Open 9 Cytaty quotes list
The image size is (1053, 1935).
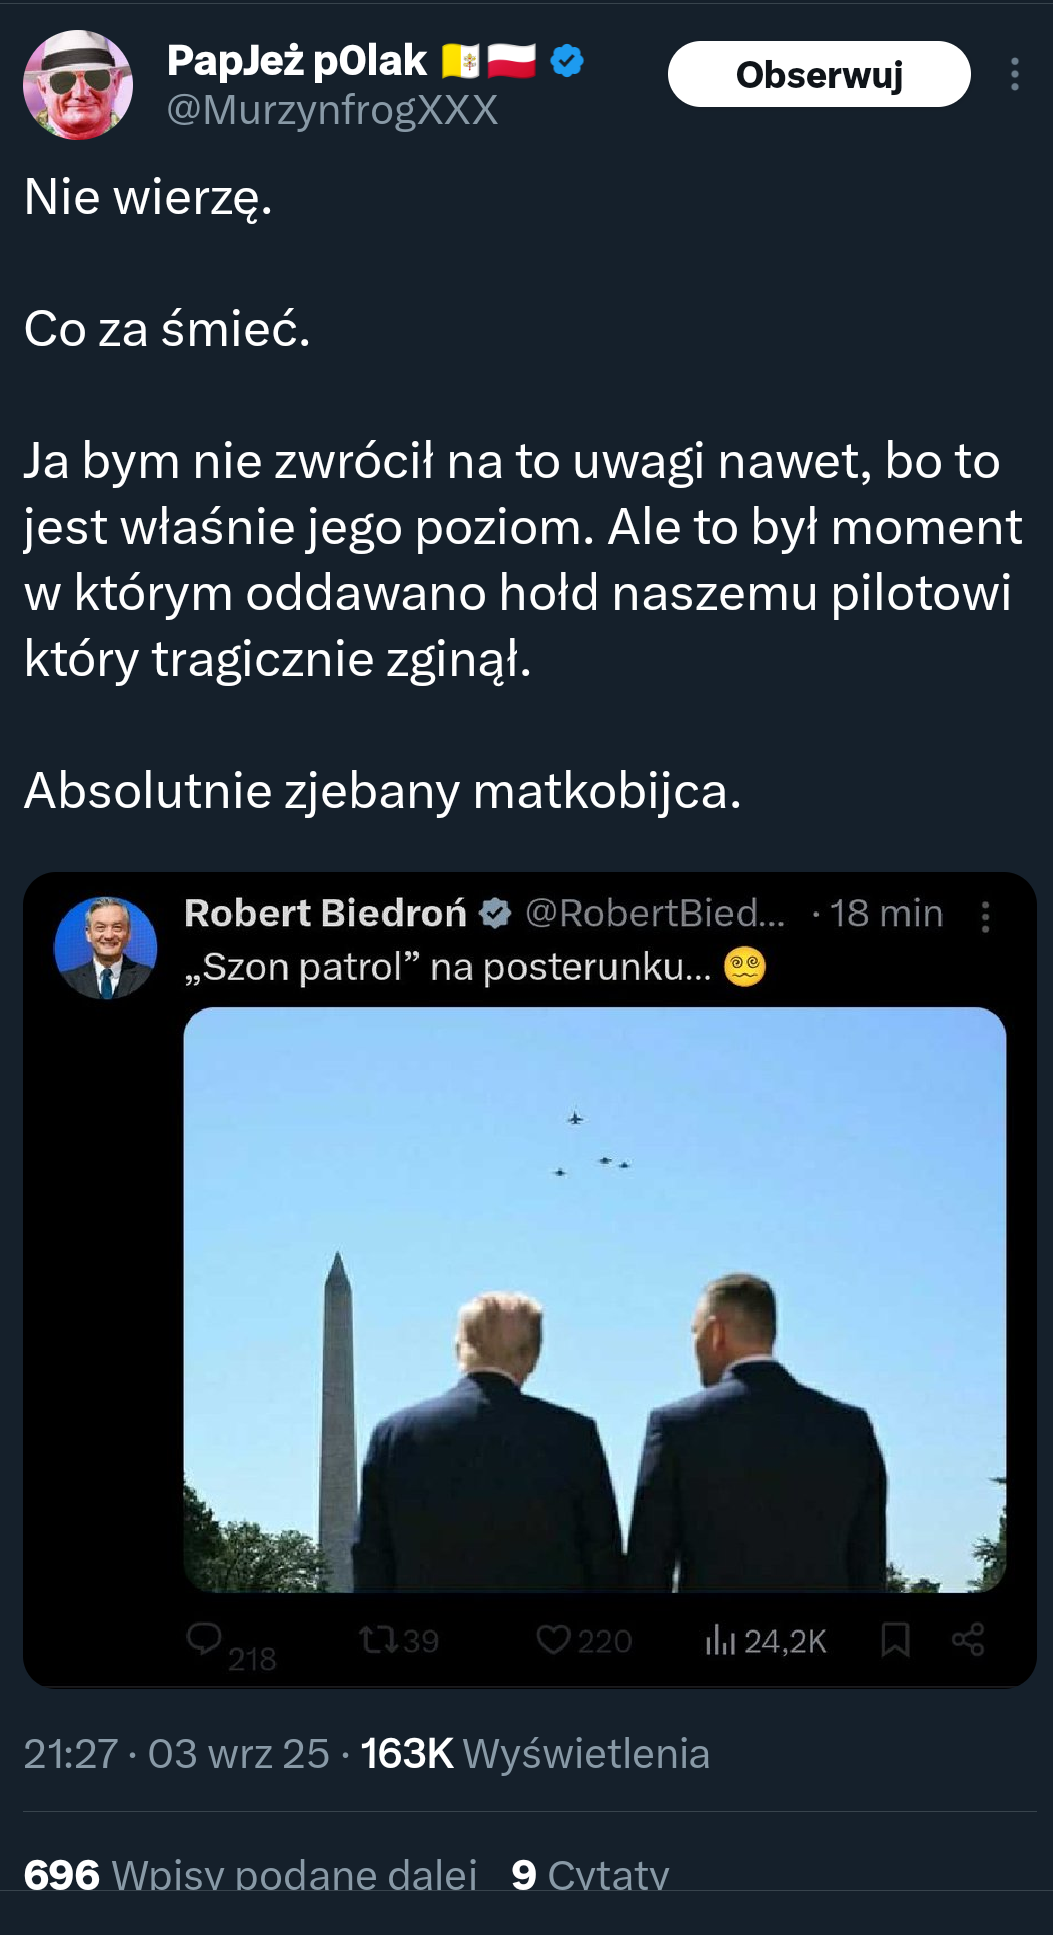point(589,1874)
